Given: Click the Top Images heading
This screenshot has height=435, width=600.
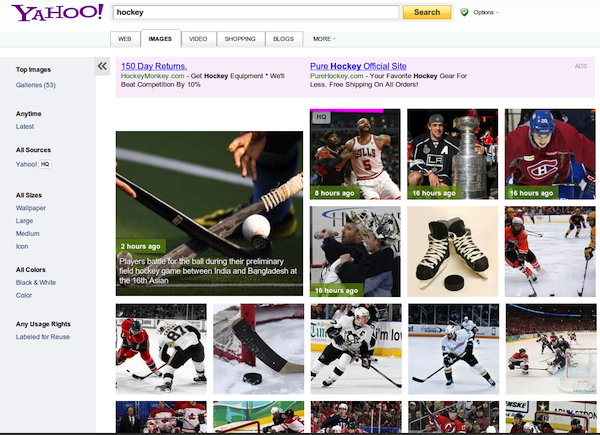Looking at the screenshot, I should pos(33,70).
